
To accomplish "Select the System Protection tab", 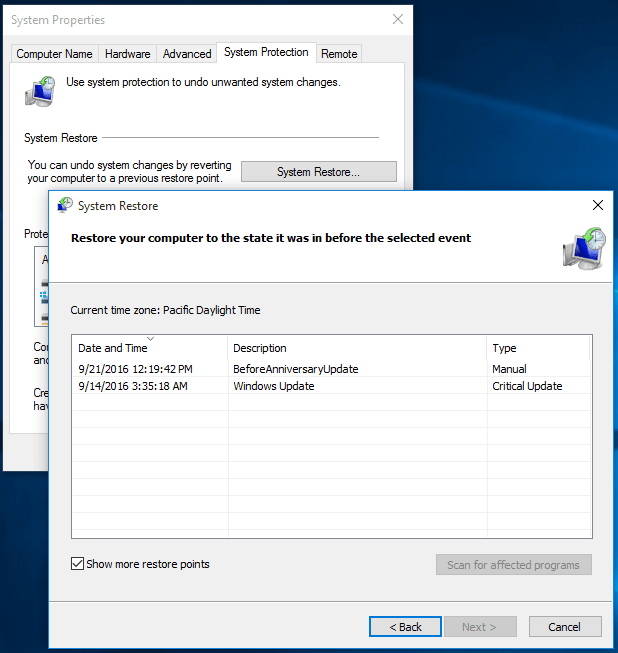I will click(266, 52).
